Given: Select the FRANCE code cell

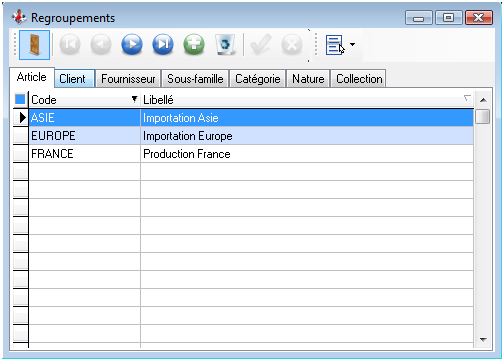Looking at the screenshot, I should coord(85,154).
